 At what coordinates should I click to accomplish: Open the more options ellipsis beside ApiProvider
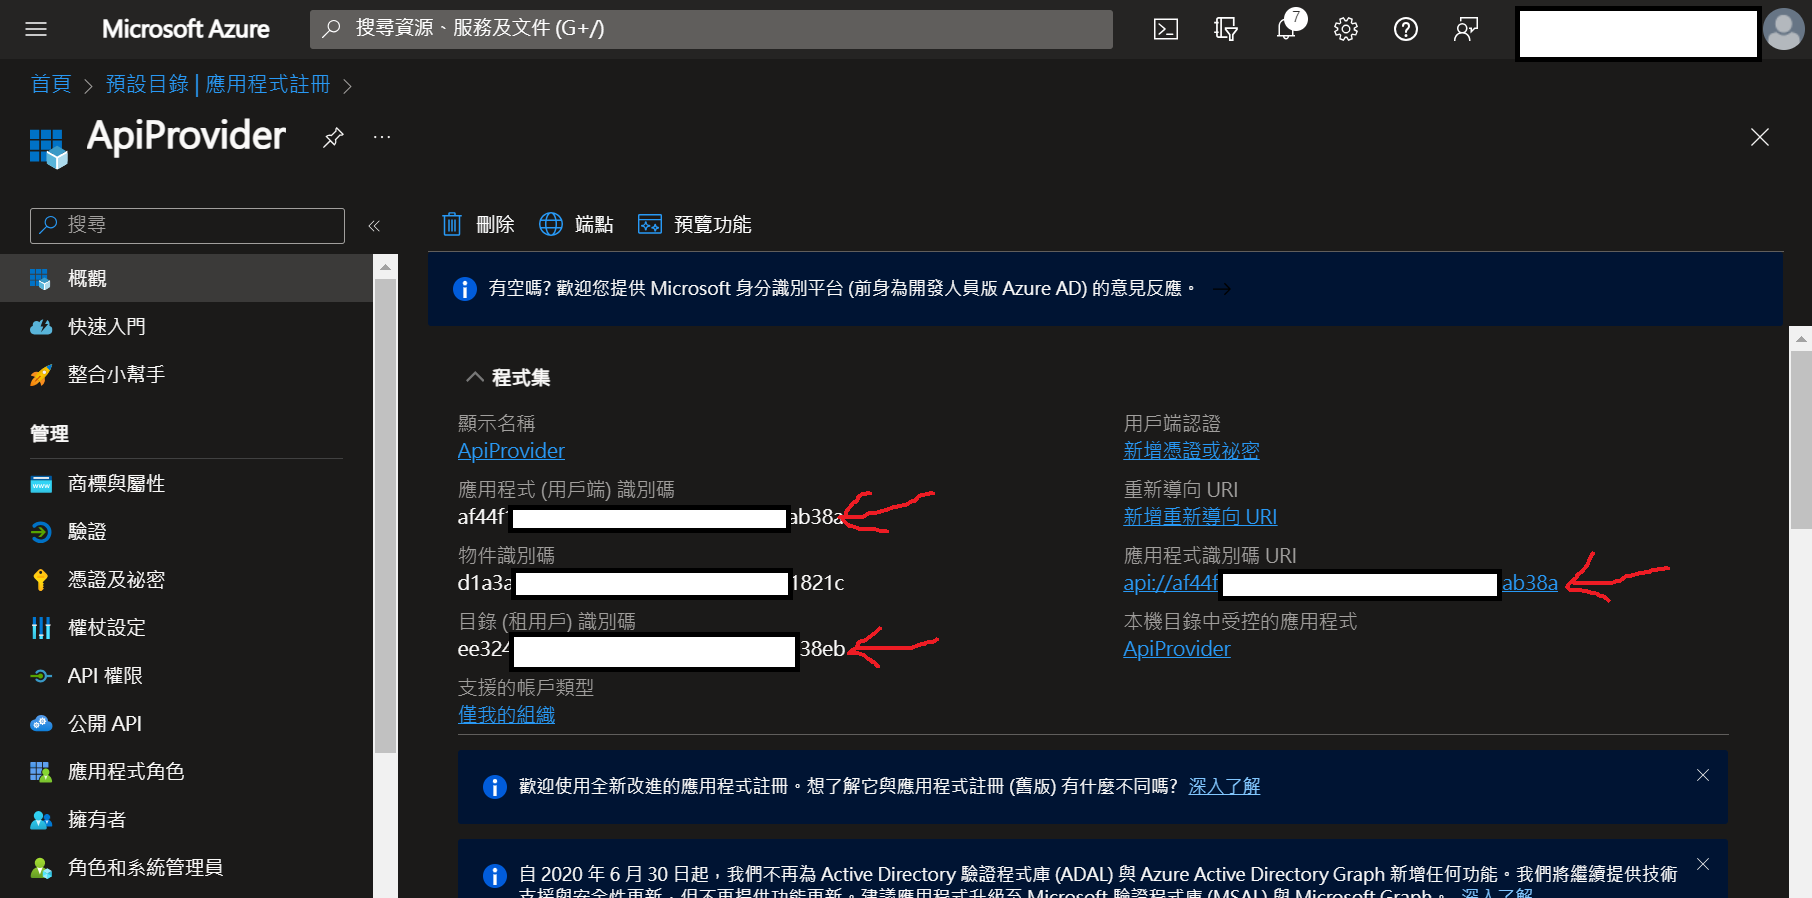382,137
